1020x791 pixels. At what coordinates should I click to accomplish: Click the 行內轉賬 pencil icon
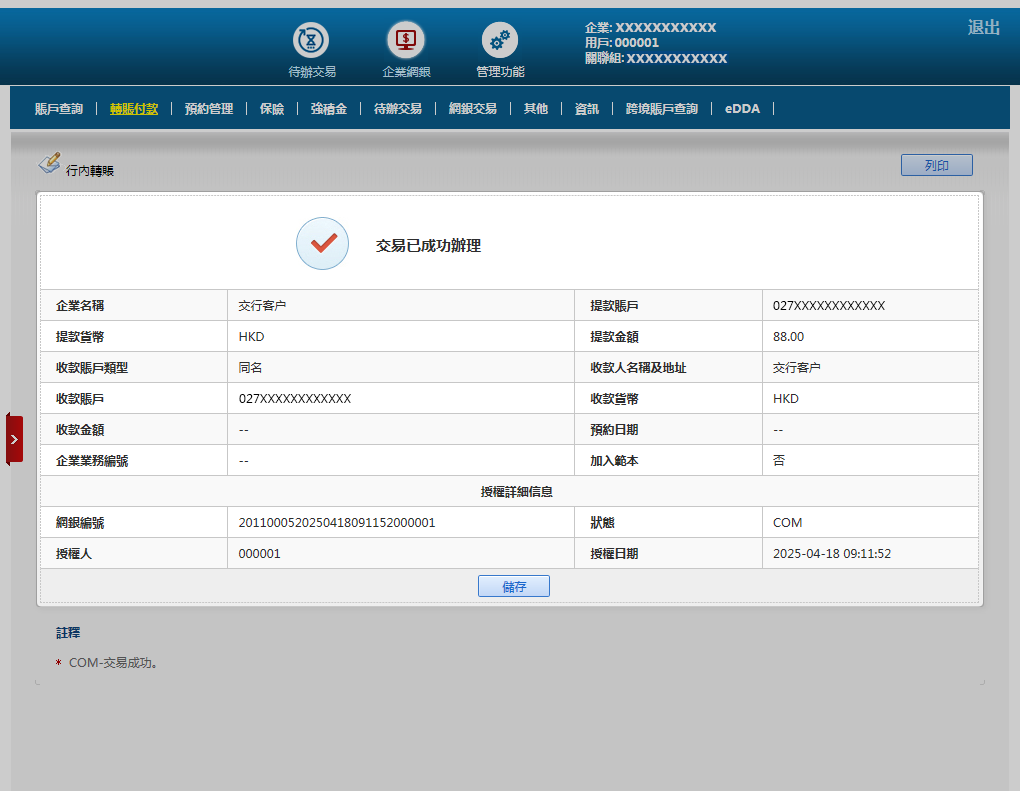coord(49,163)
